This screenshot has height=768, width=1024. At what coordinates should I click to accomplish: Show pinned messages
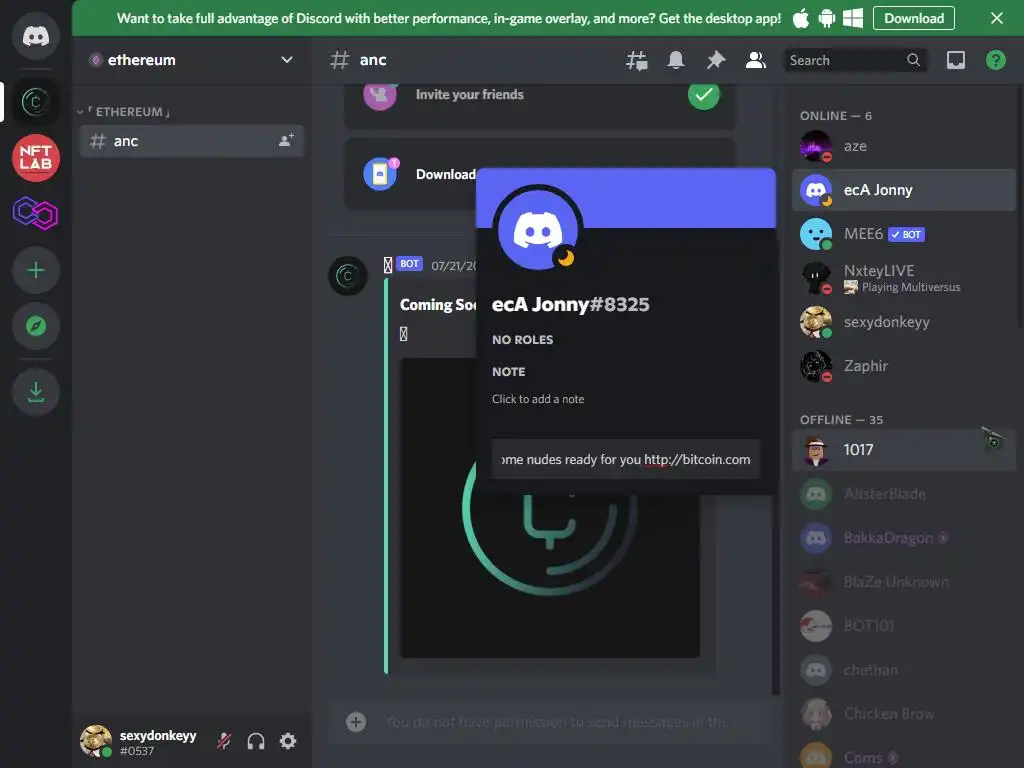[716, 60]
